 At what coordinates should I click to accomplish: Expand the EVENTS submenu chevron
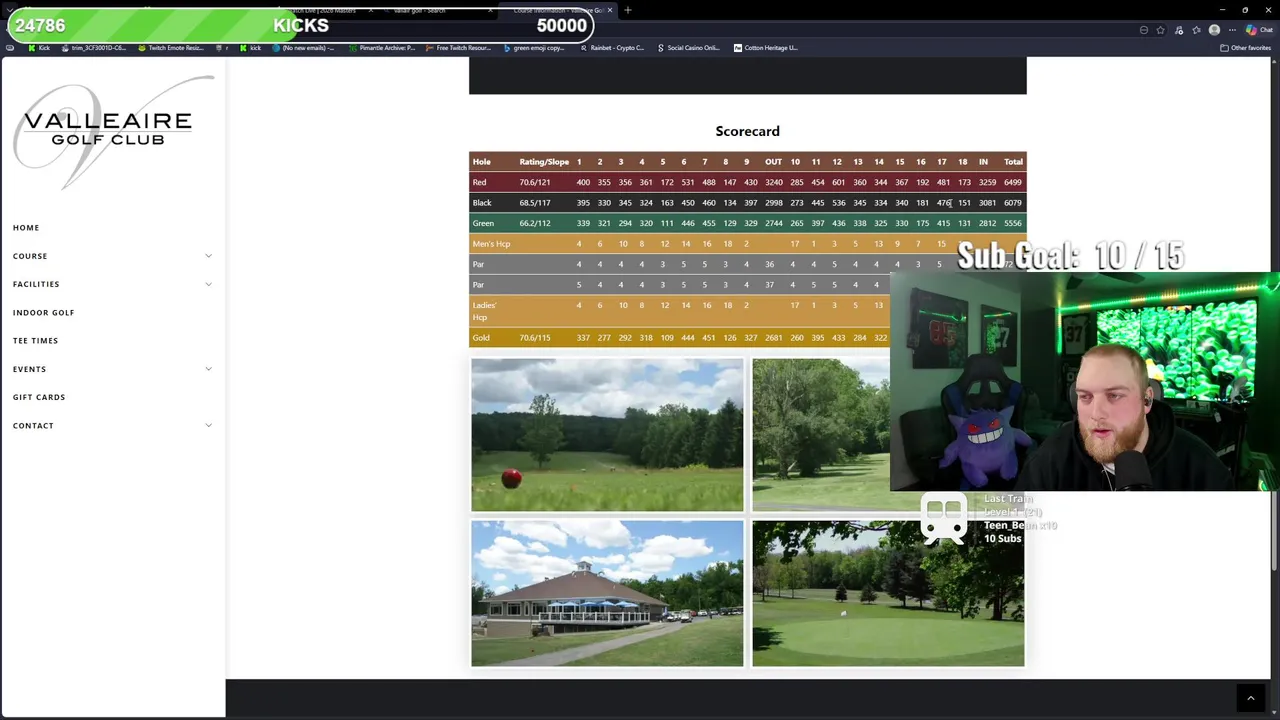coord(208,369)
